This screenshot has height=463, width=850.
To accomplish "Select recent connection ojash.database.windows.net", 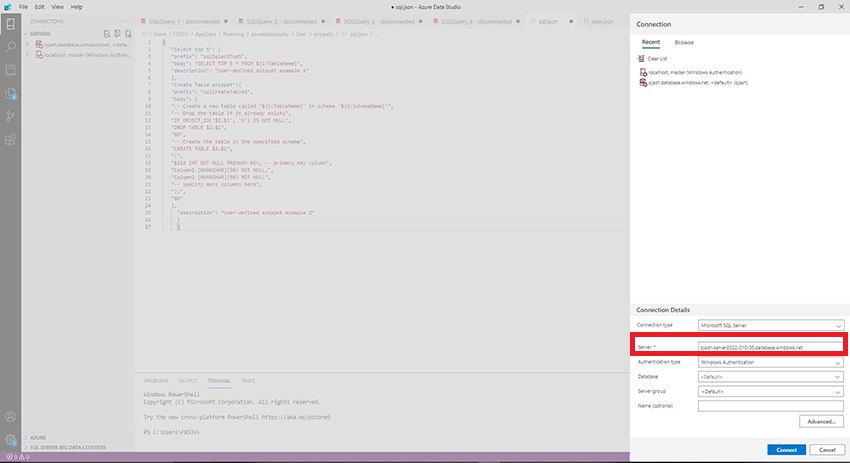I will coord(694,82).
